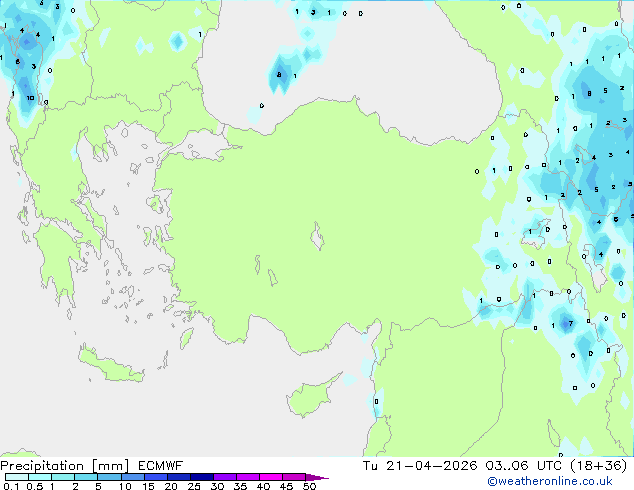Click the map value '10' near Albania
Viewport: 634px width, 490px height.
tap(30, 98)
